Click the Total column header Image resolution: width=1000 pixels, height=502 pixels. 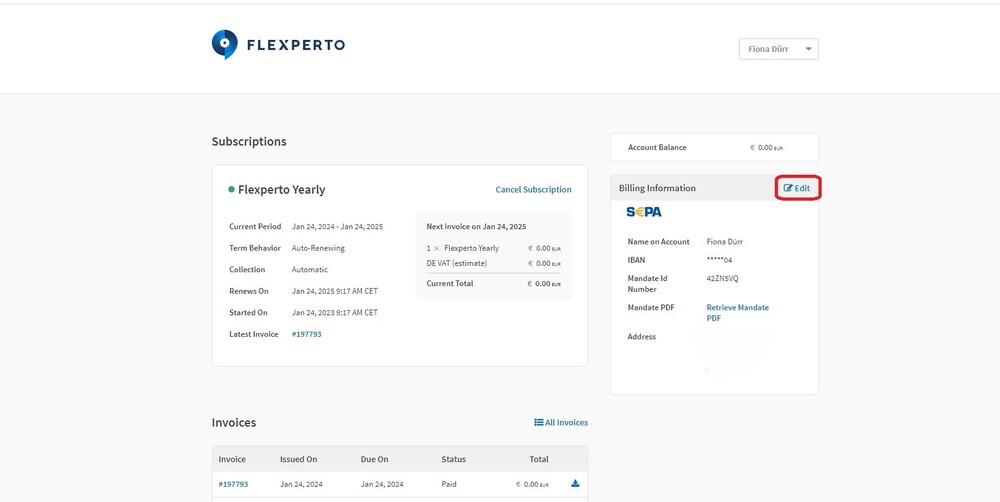[x=539, y=459]
